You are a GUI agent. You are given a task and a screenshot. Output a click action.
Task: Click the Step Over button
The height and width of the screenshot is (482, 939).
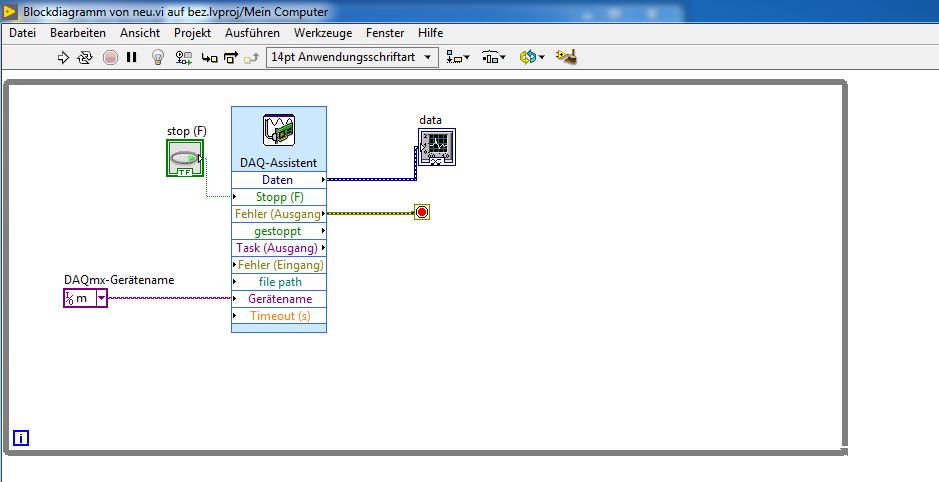pyautogui.click(x=231, y=58)
